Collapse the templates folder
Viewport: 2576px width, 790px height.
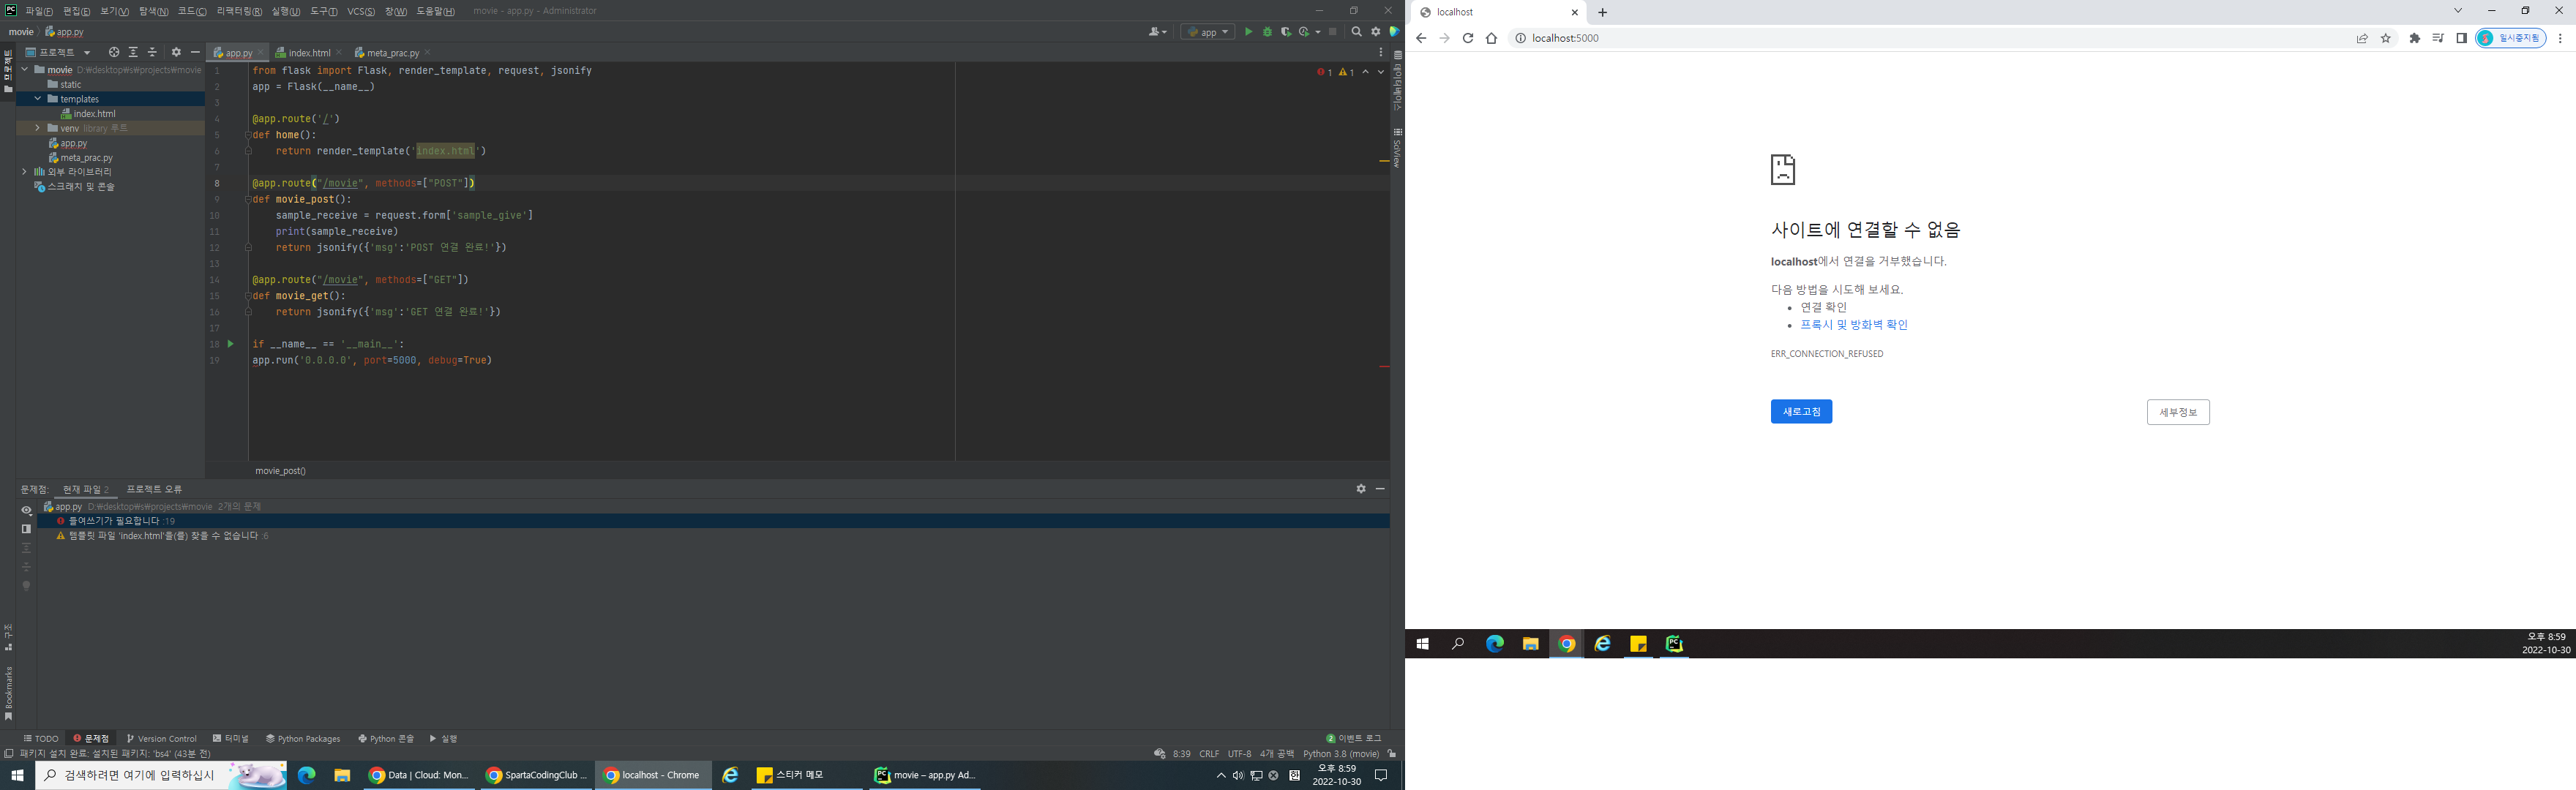(38, 99)
